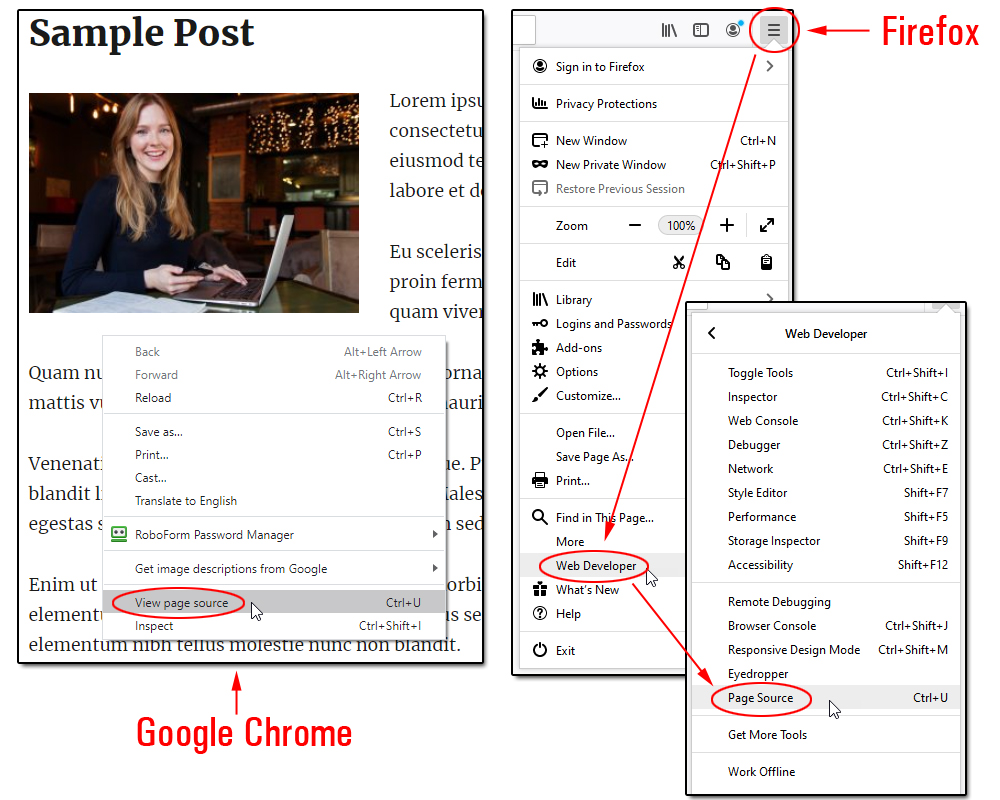Select Toggle Tools in Web Developer
This screenshot has height=800, width=1000.
pos(826,373)
